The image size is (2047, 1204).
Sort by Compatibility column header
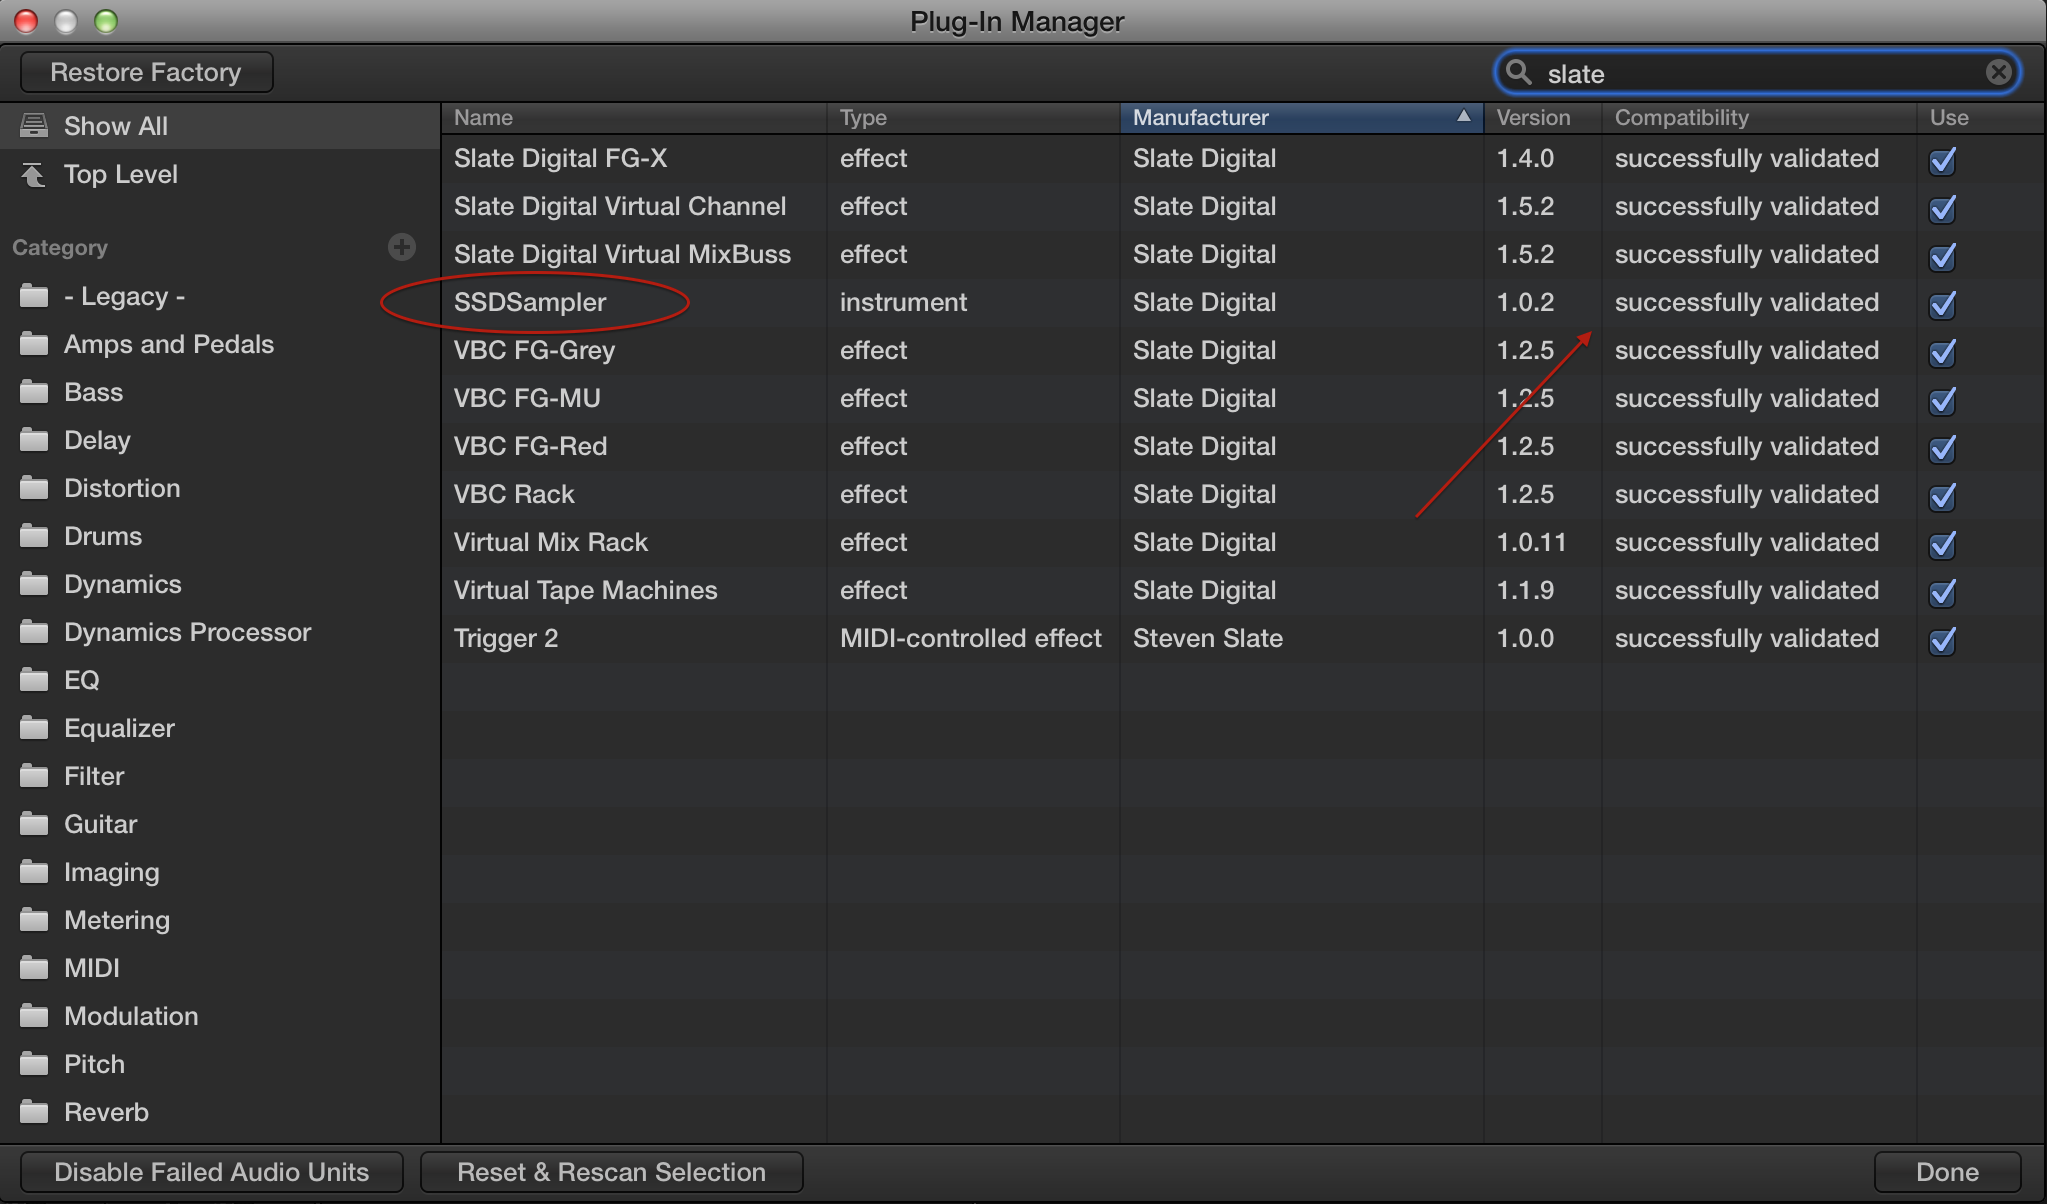coord(1759,117)
